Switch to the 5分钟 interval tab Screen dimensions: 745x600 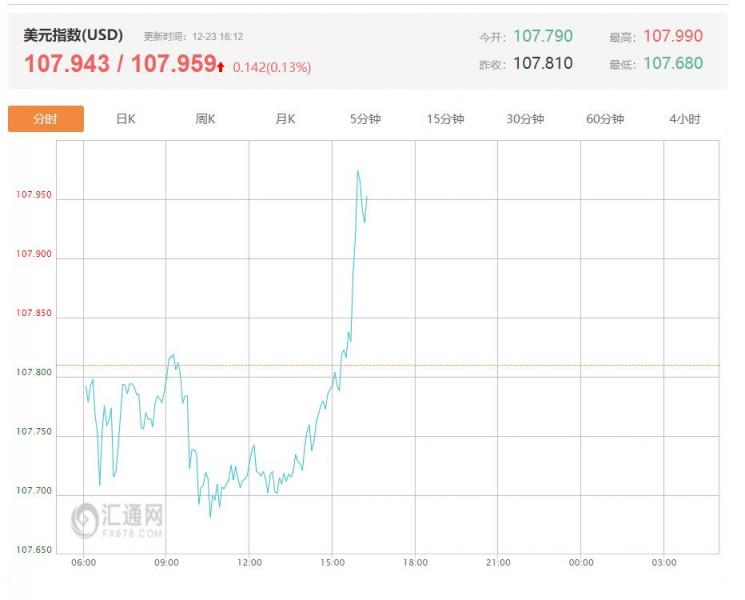tap(365, 119)
